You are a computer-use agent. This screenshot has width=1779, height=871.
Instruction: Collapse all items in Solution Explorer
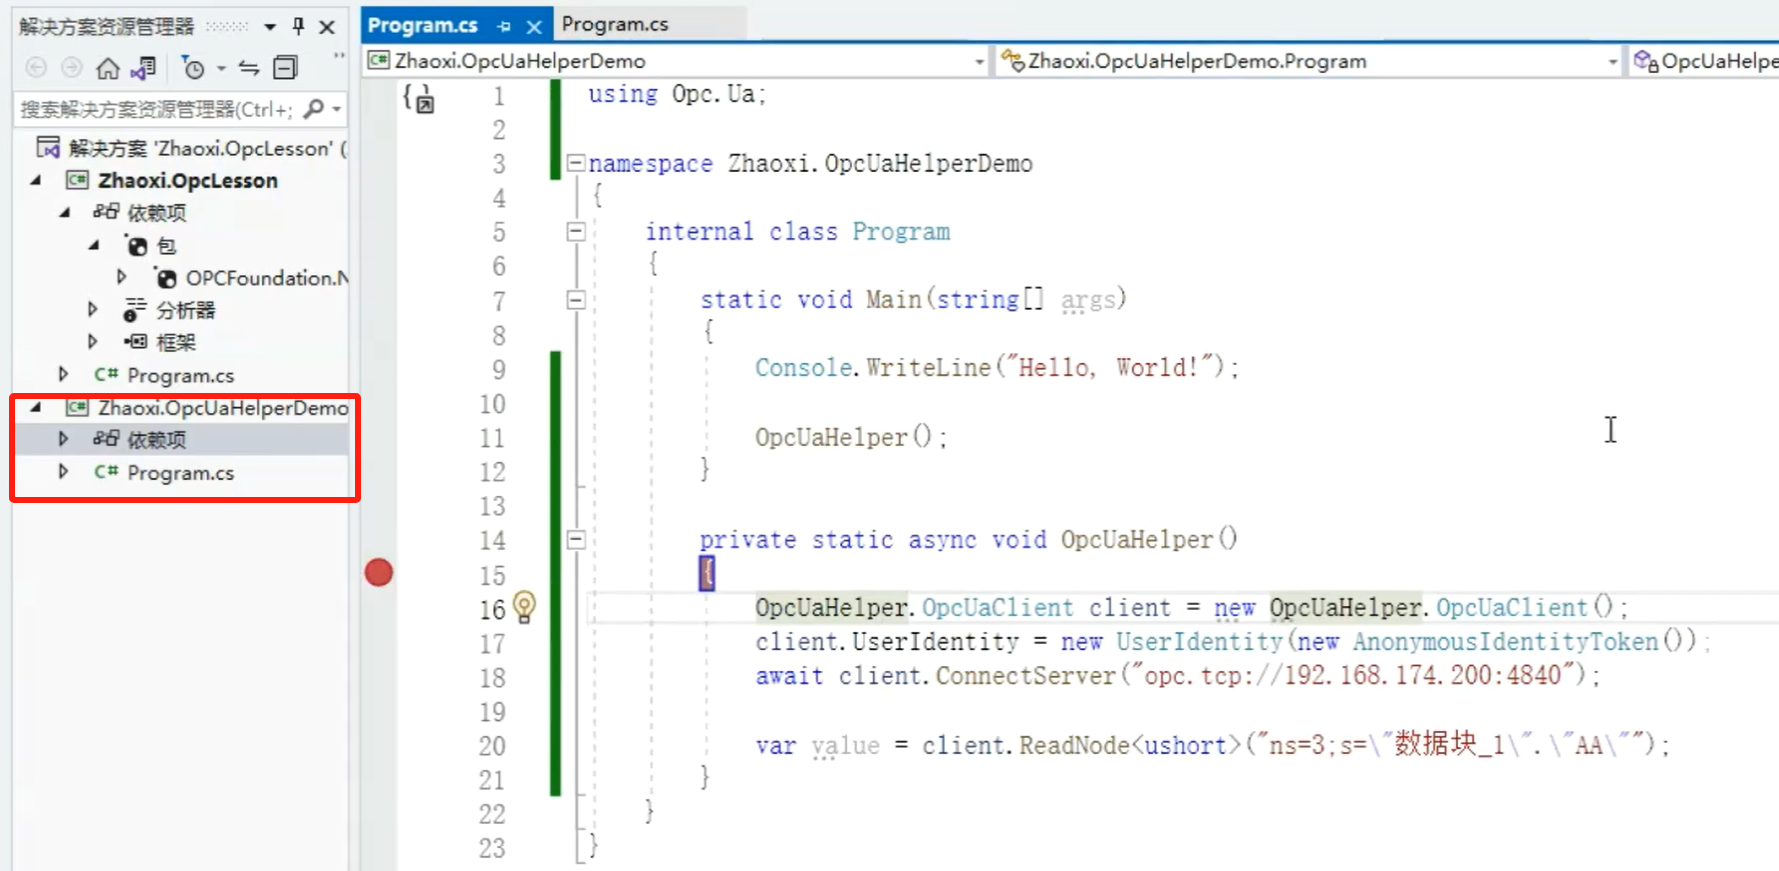tap(285, 68)
